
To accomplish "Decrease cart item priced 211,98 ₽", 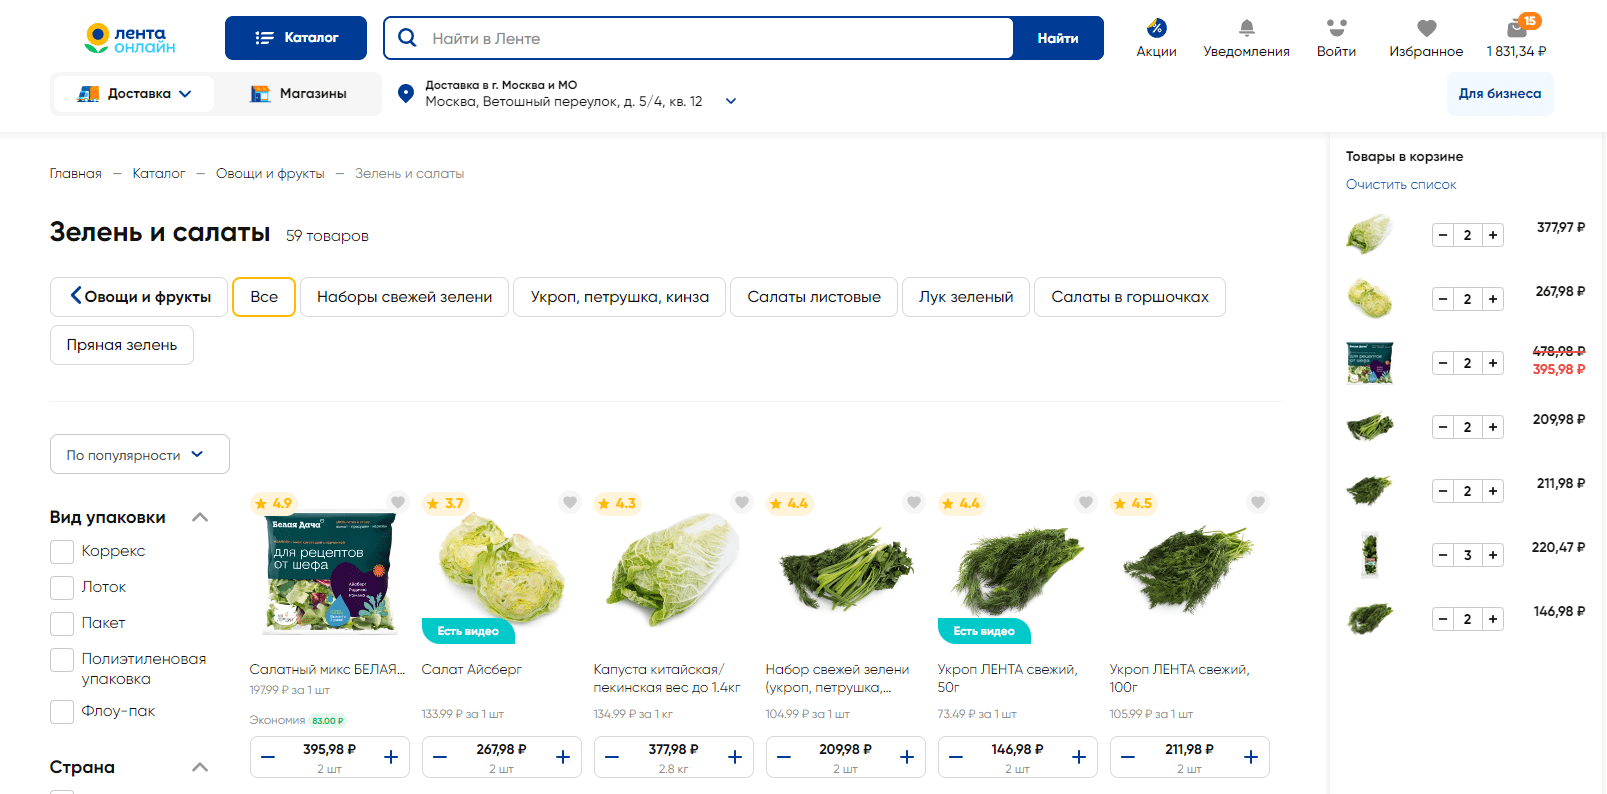I will [x=1443, y=491].
